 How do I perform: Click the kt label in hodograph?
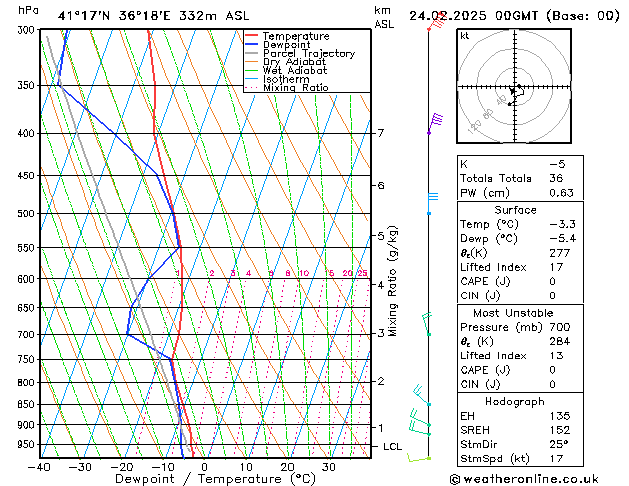click(465, 36)
